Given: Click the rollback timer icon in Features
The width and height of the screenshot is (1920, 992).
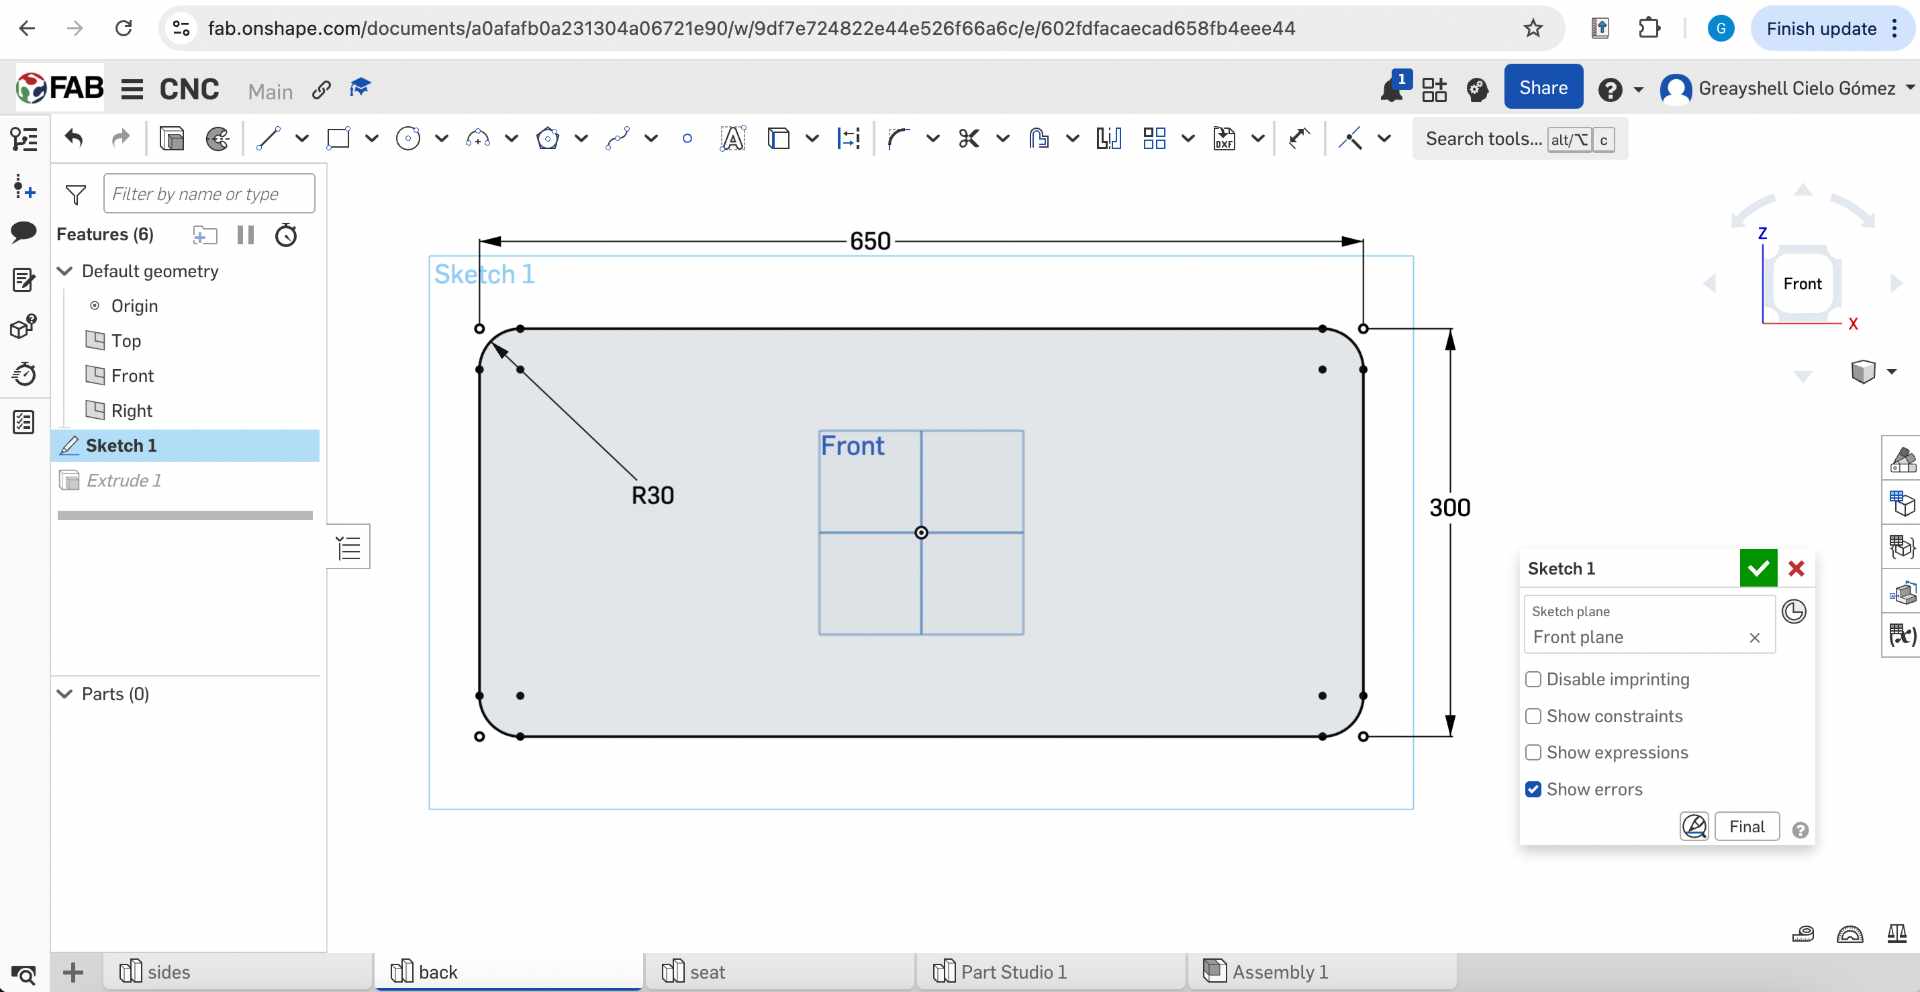Looking at the screenshot, I should click(286, 235).
